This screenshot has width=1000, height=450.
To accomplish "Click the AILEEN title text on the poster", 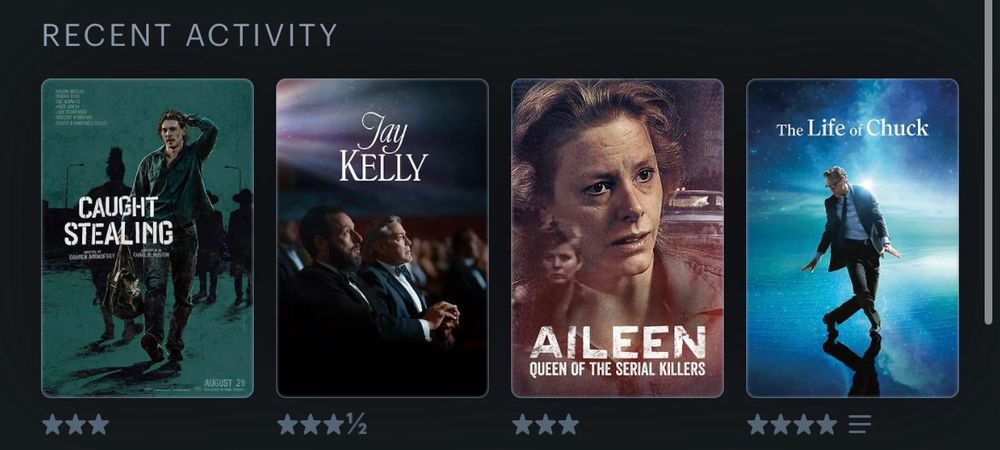I will tap(618, 342).
